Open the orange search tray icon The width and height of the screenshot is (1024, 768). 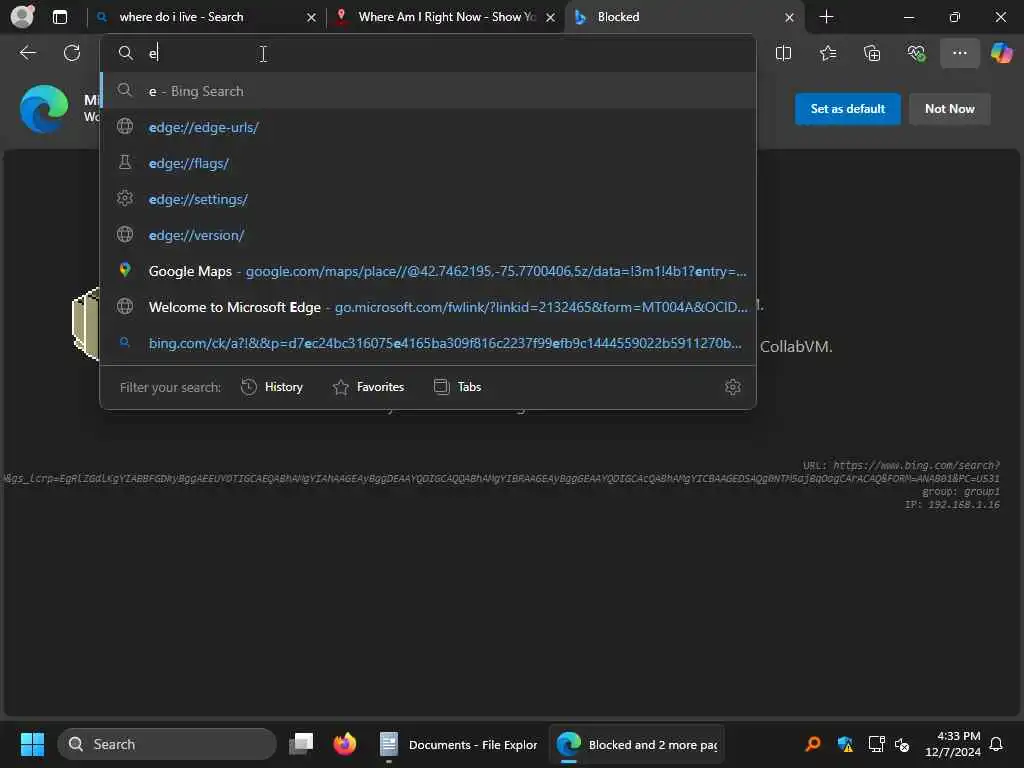[813, 744]
